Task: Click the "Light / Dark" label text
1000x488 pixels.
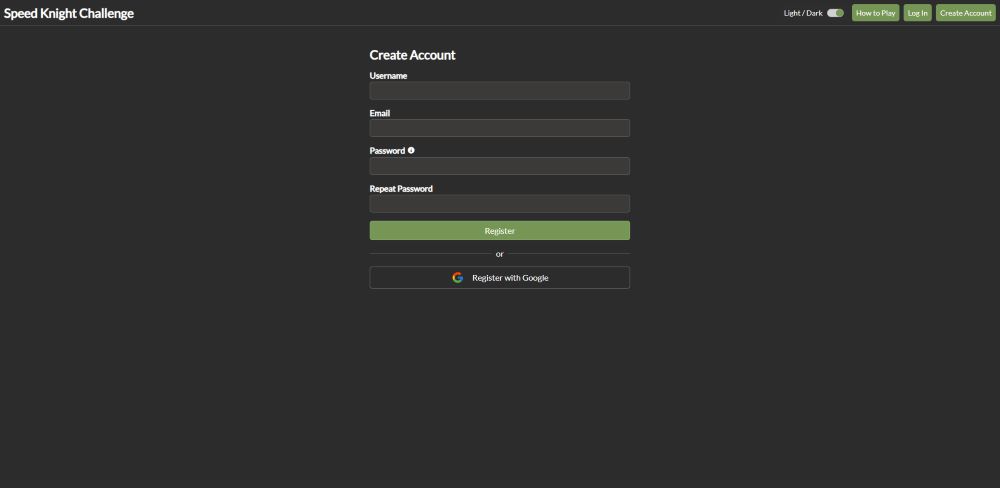Action: click(803, 13)
